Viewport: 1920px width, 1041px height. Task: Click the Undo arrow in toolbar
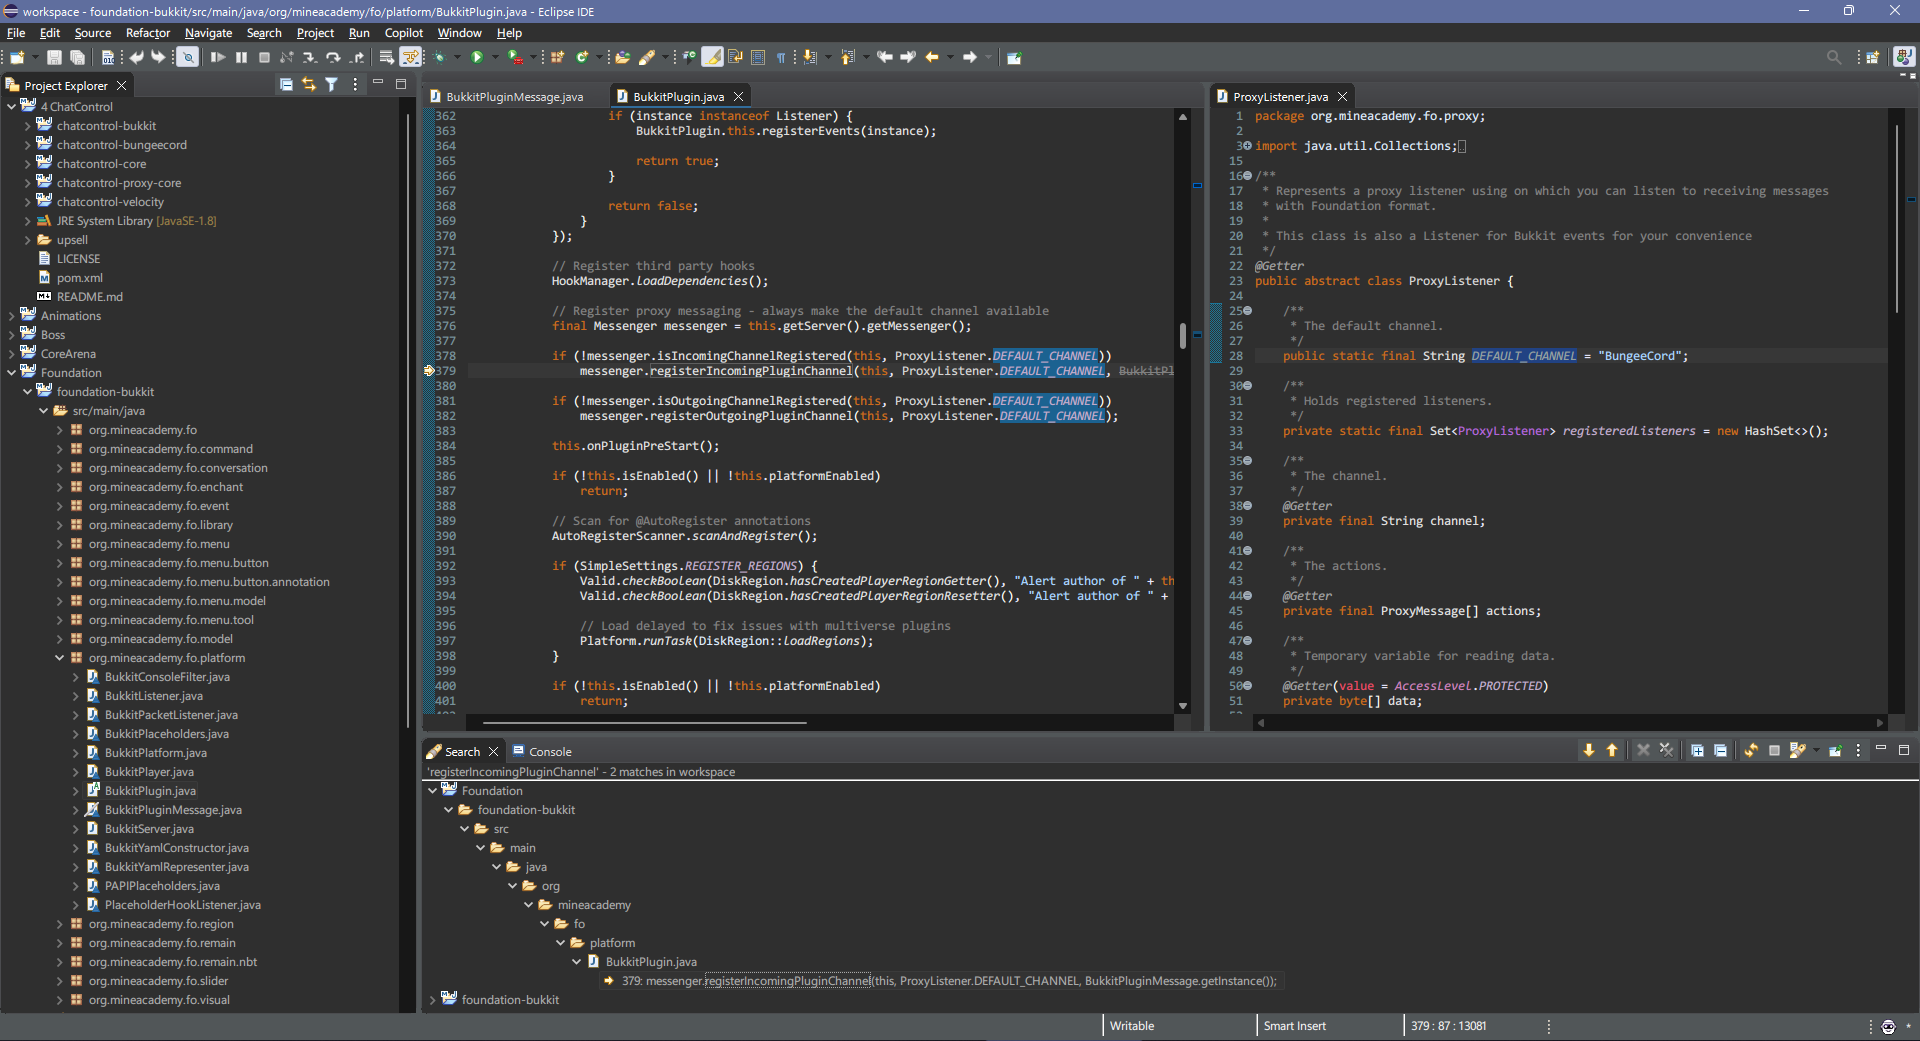pyautogui.click(x=136, y=57)
